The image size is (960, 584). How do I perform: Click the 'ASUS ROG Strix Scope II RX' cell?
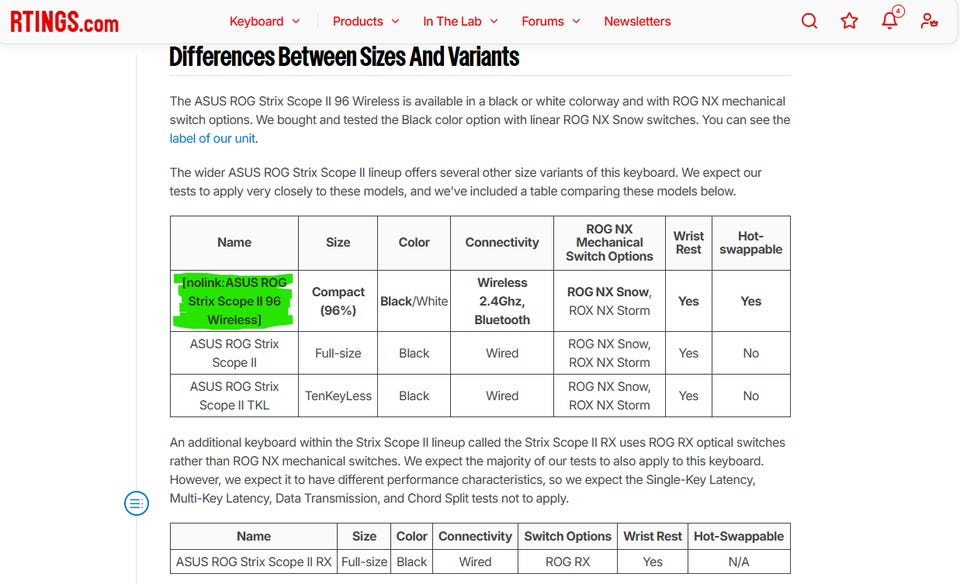click(253, 561)
